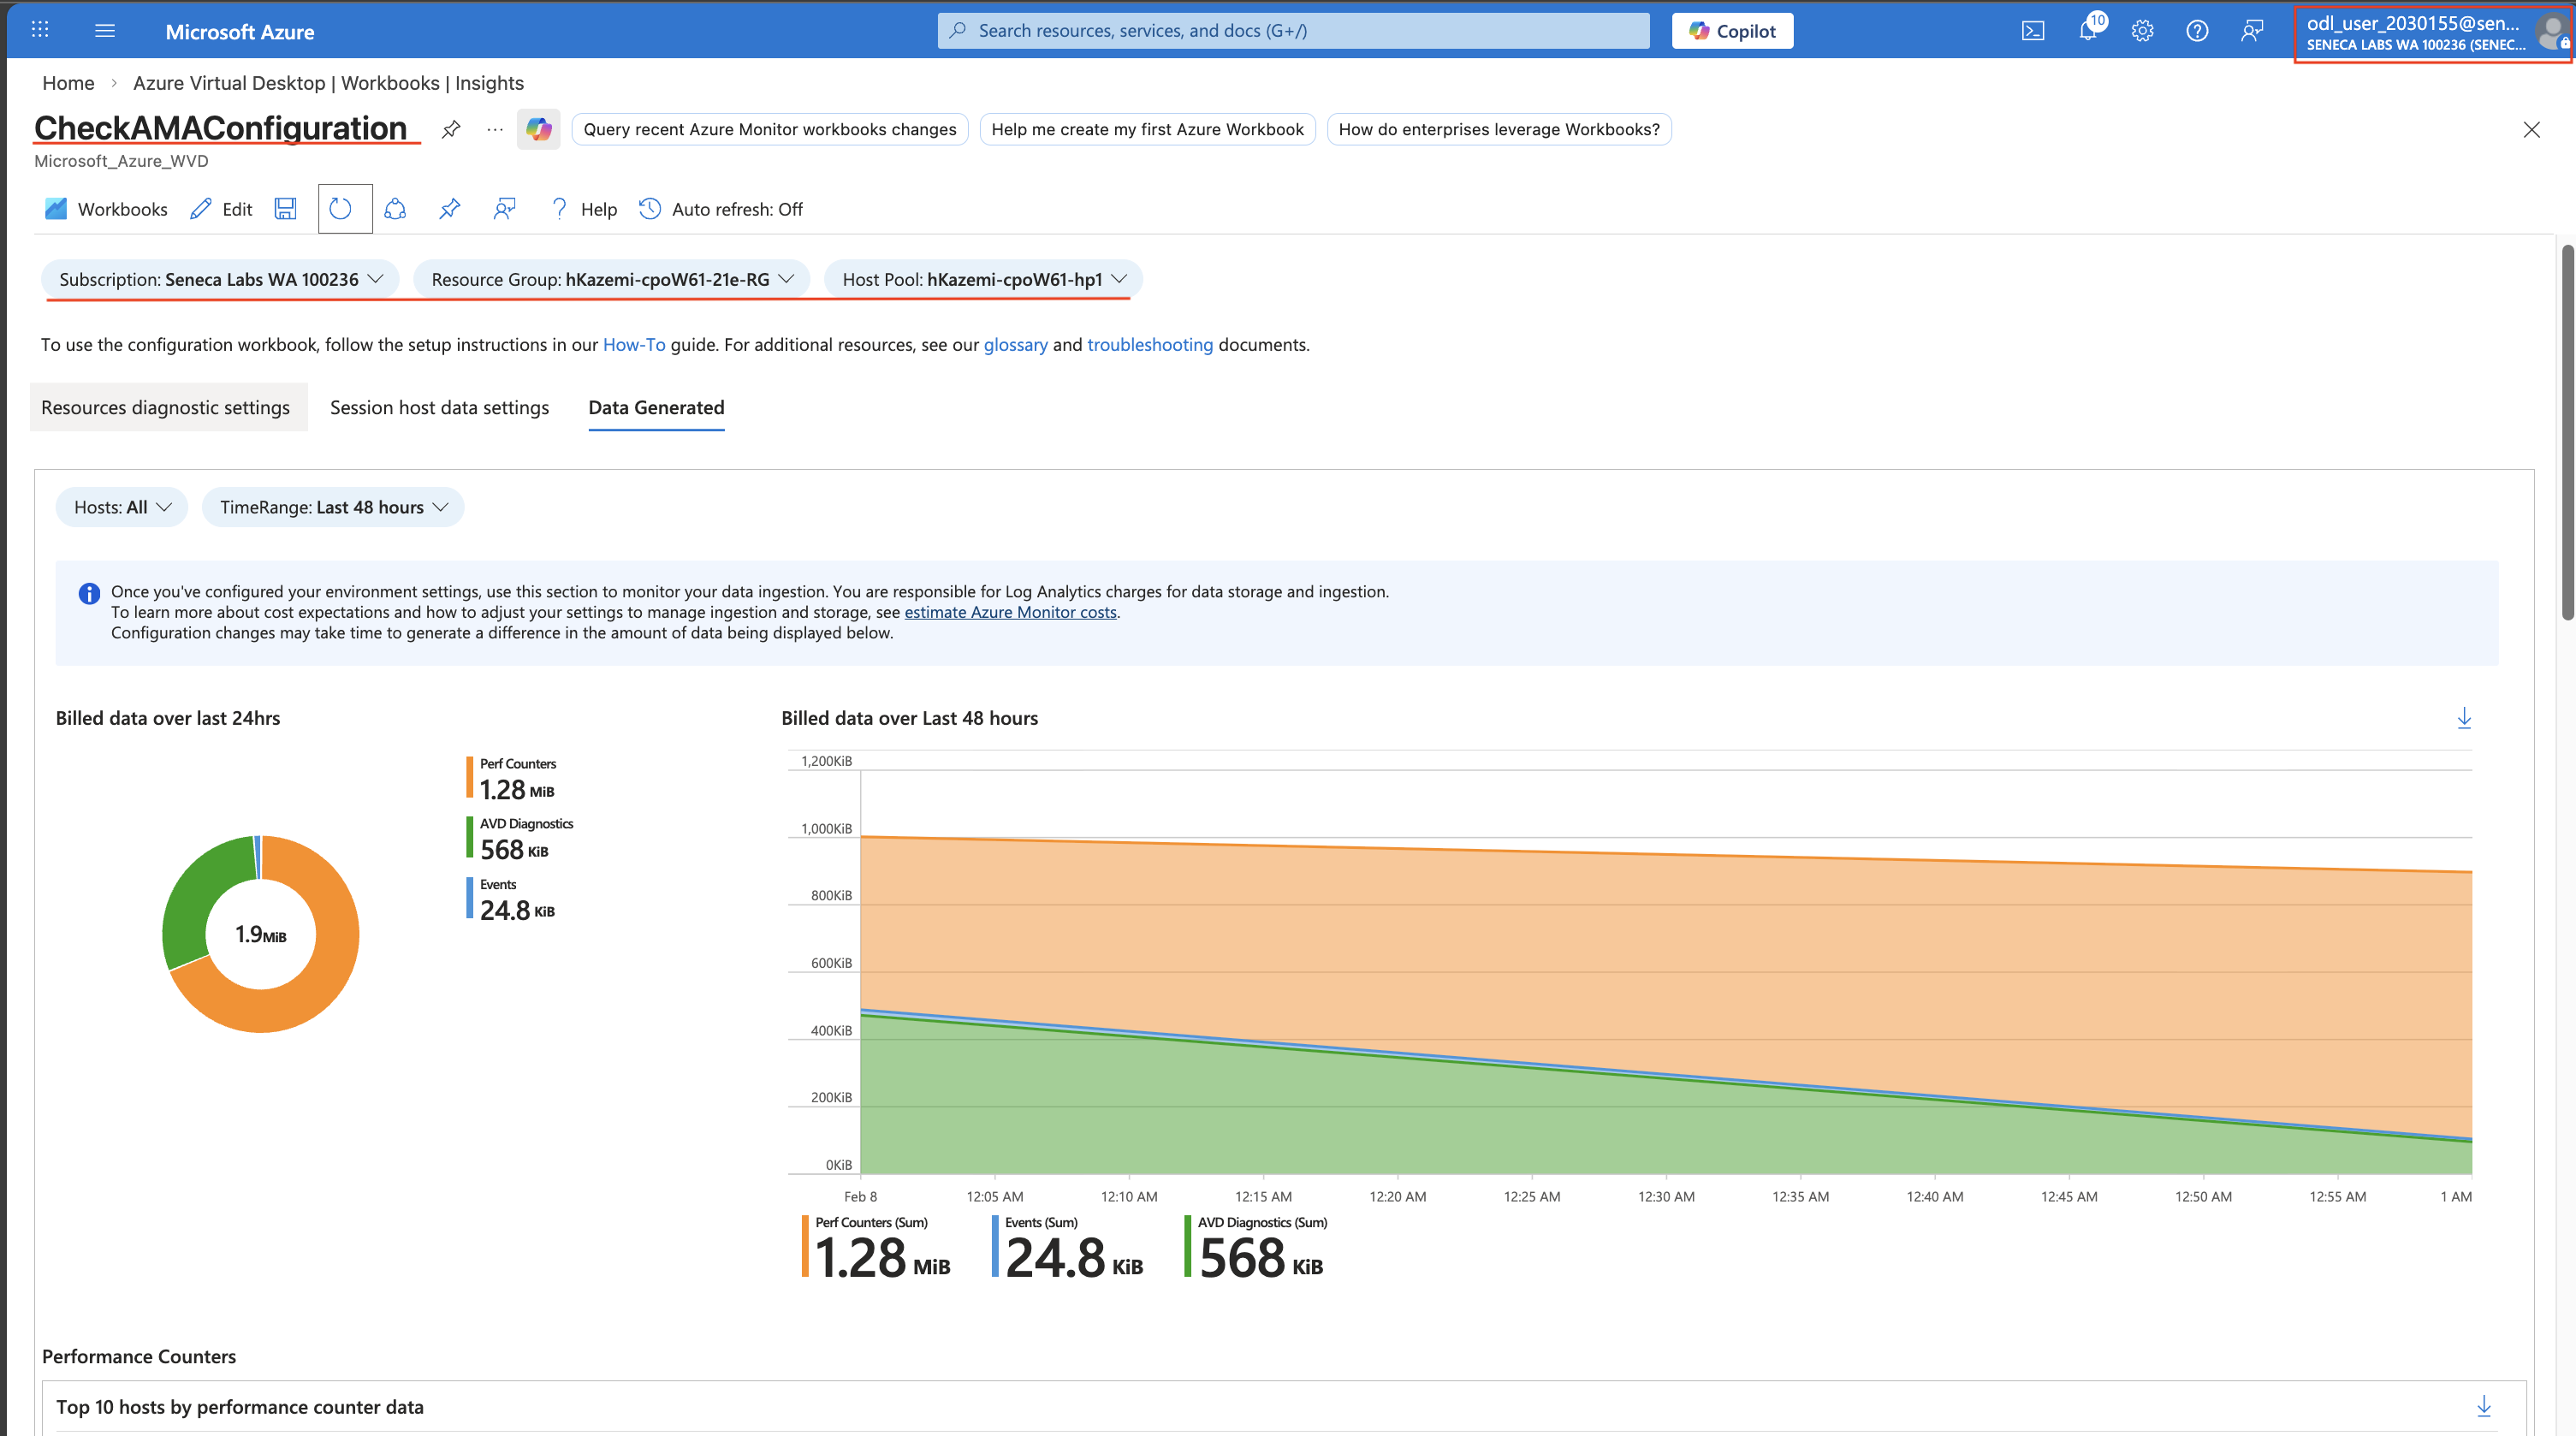Click the Microsoft Azure logo text
The image size is (2576, 1436).
(x=240, y=31)
